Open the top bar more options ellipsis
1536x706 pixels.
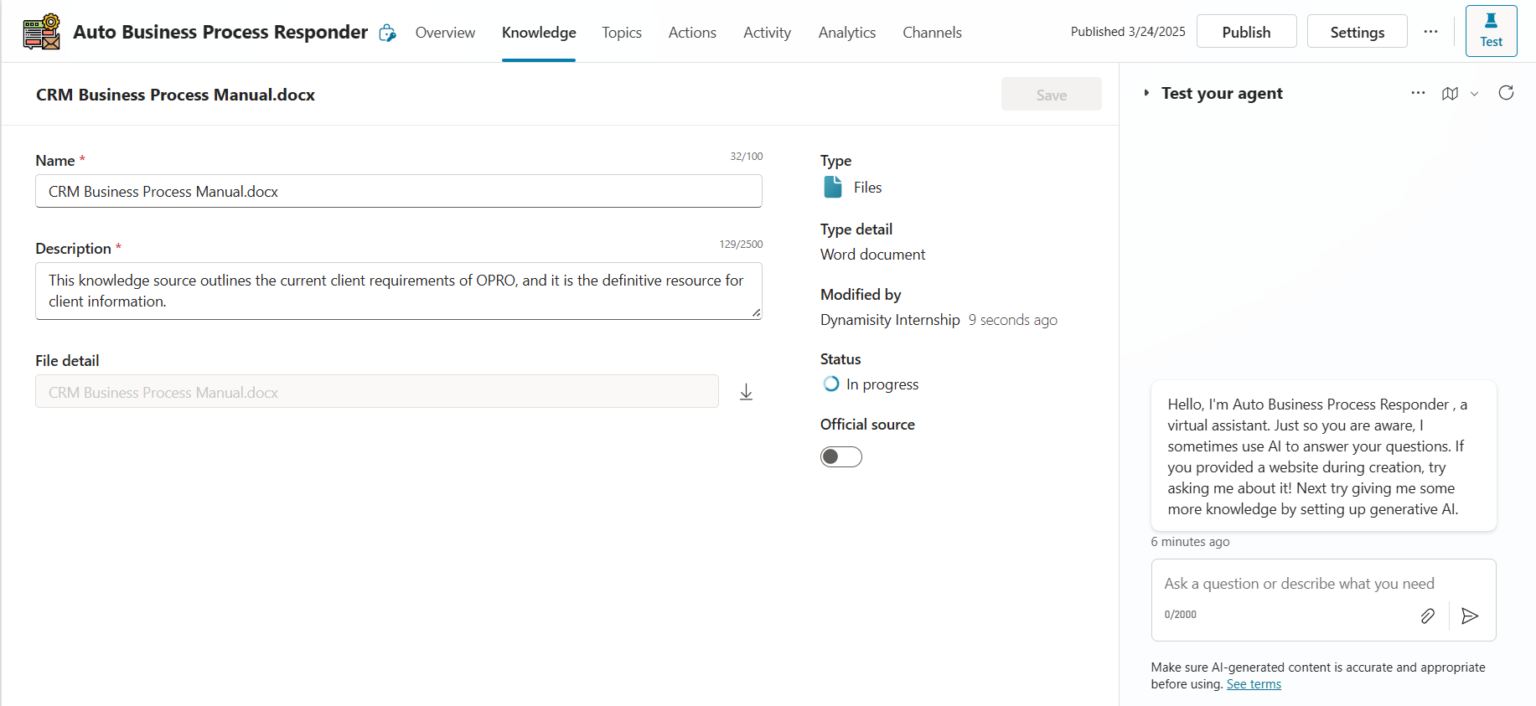point(1430,32)
